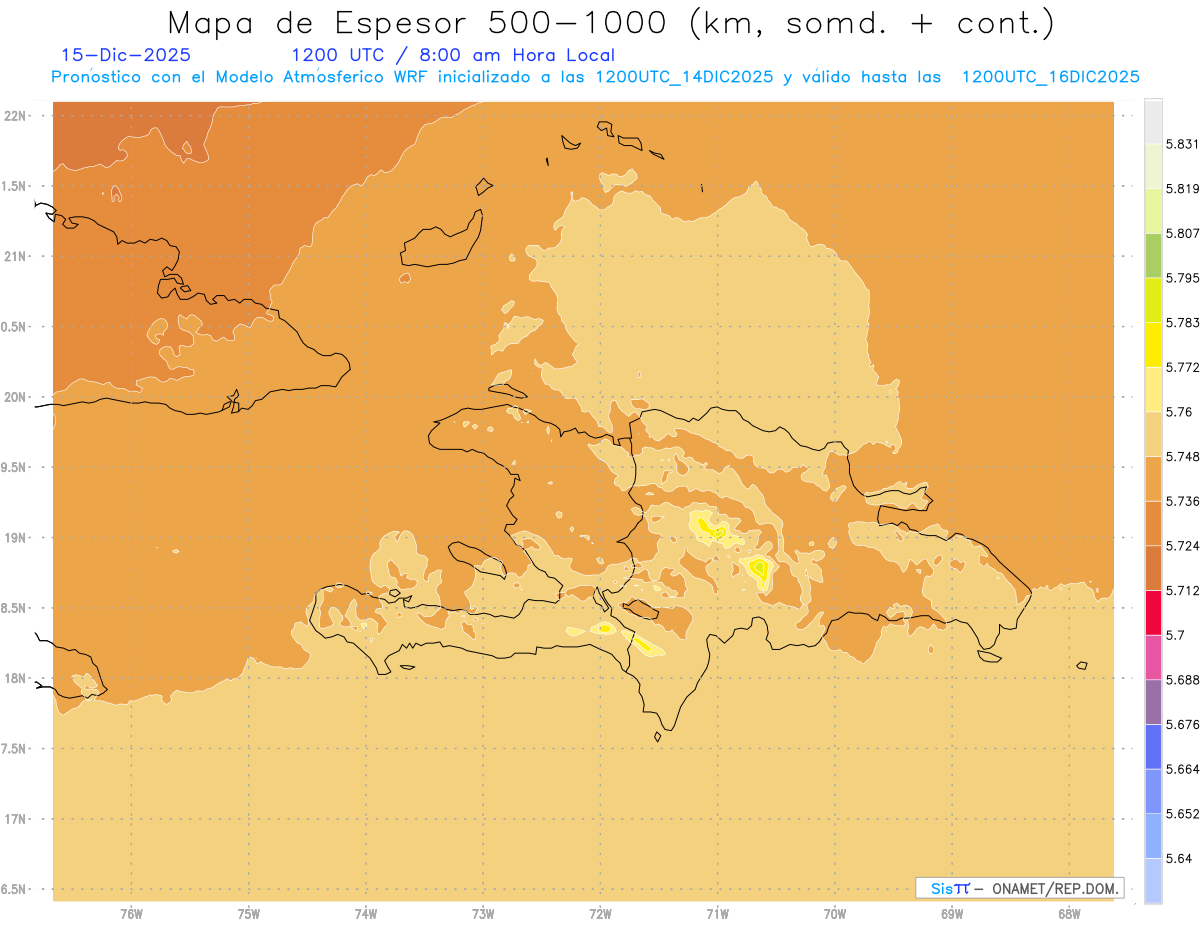Pick the saturated blue swatch above 5.664
This screenshot has height=927, width=1200.
coord(1153,746)
